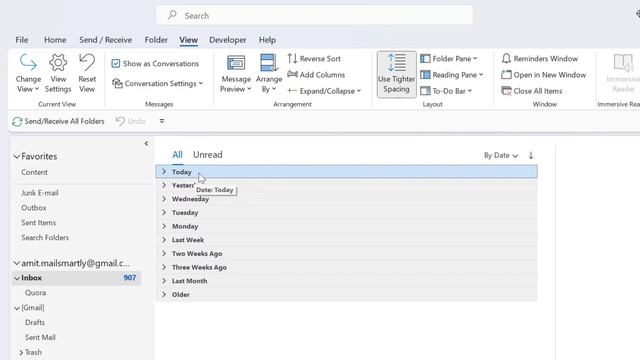The image size is (640, 360).
Task: Open the Sent Items folder
Action: click(38, 222)
